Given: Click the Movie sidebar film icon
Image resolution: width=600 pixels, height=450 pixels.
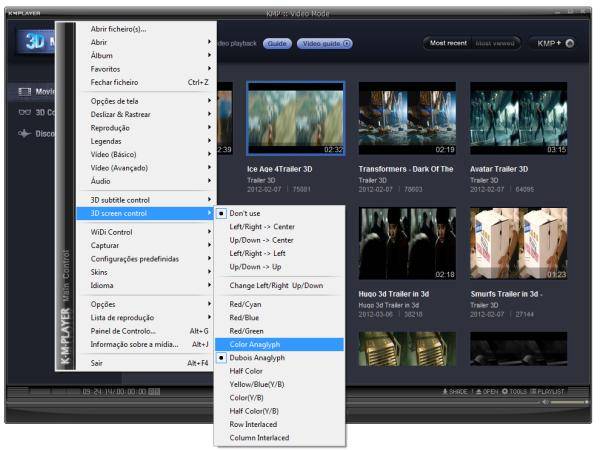Looking at the screenshot, I should pos(24,92).
